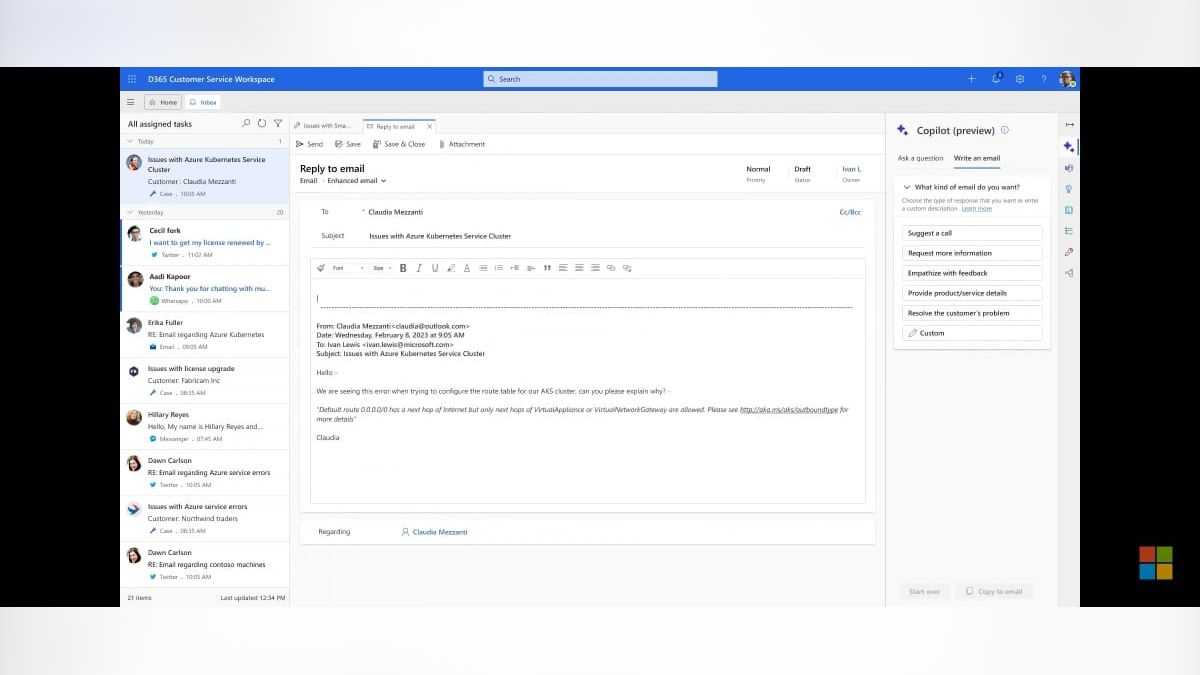
Task: Open the checklist icon in the side rail
Action: coord(1069,231)
